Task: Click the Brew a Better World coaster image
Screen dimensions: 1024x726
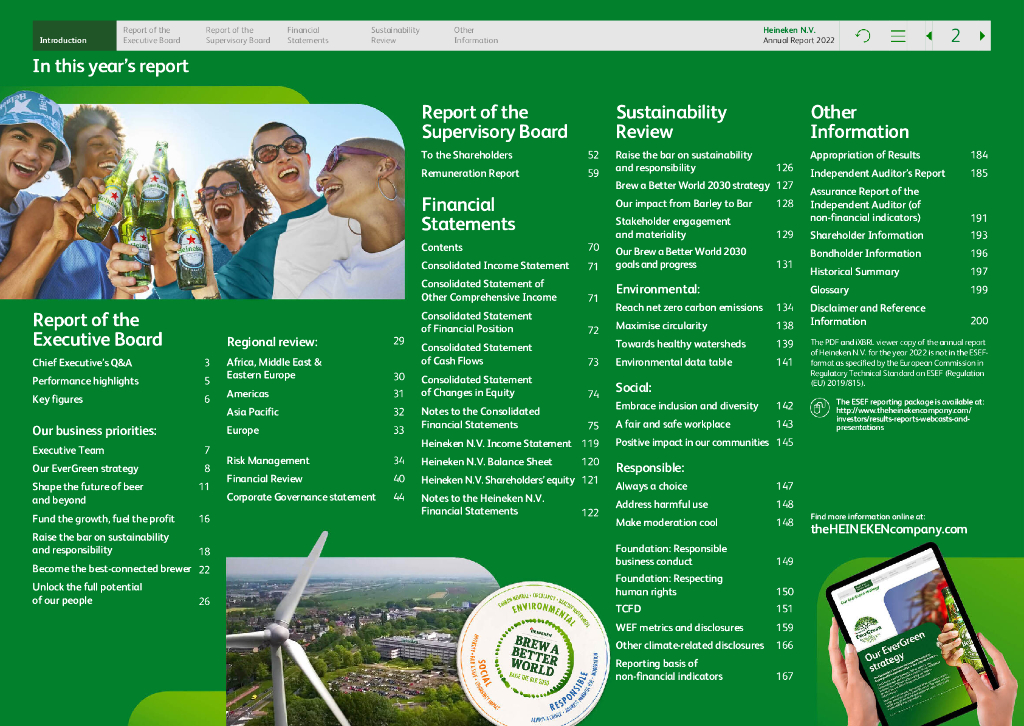Action: (532, 654)
